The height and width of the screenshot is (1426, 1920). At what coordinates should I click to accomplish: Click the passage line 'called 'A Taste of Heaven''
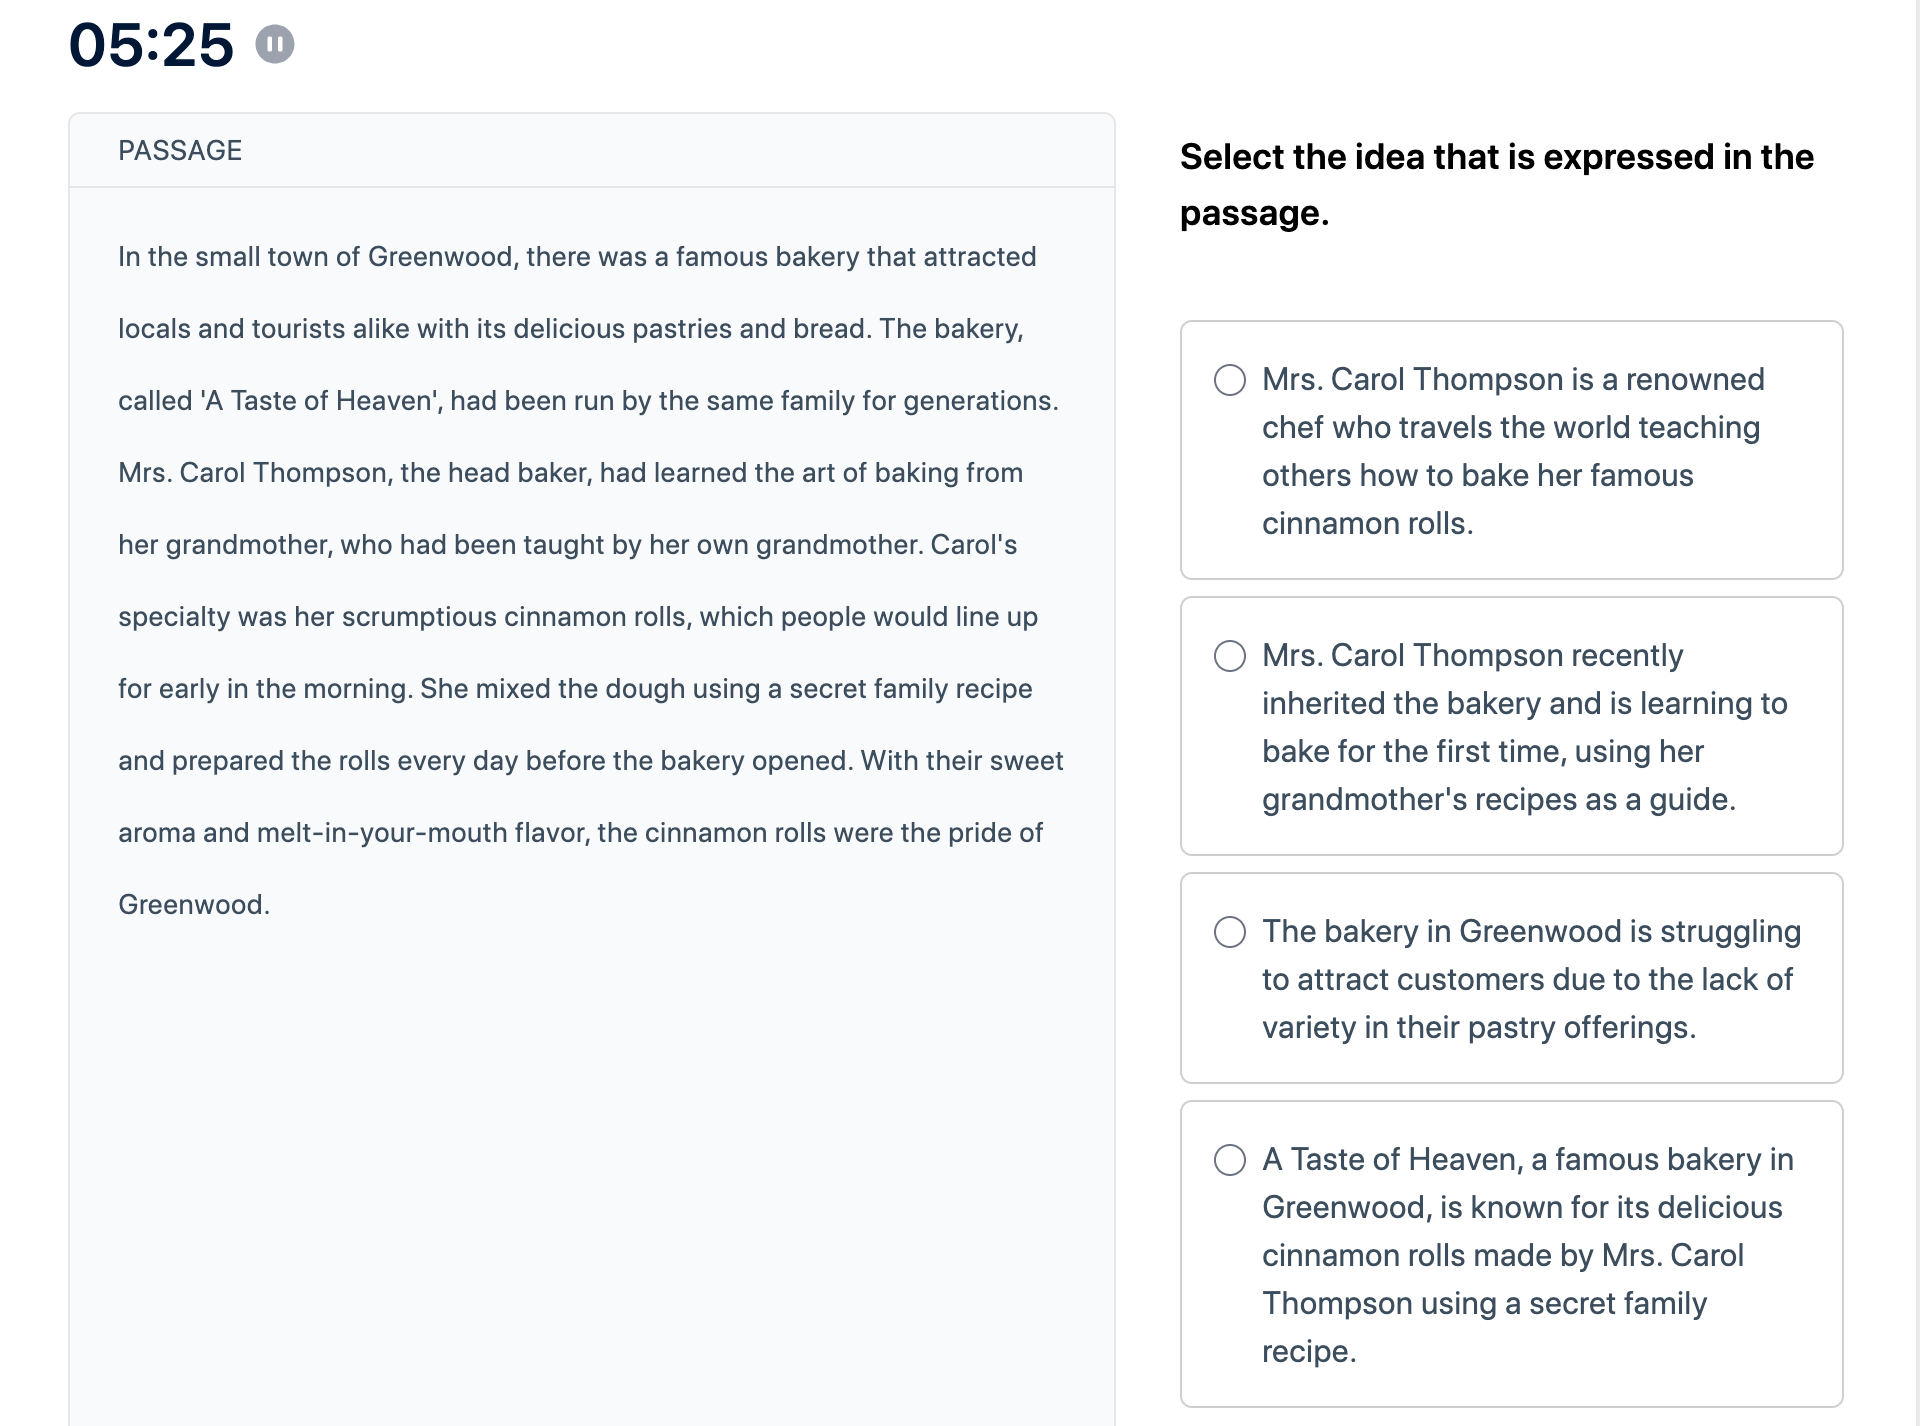pos(588,401)
